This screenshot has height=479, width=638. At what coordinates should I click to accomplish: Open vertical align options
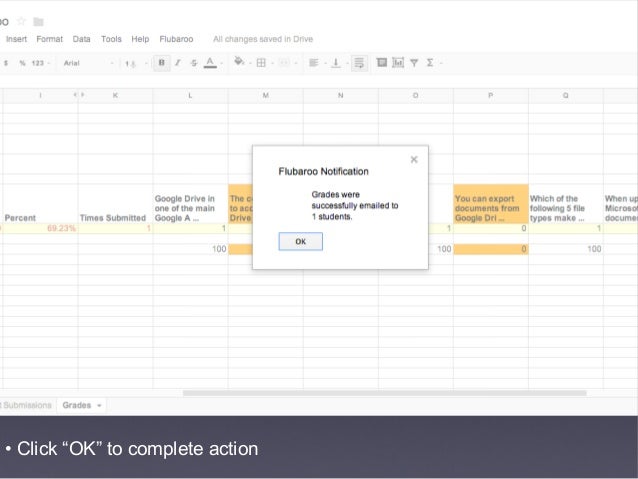pyautogui.click(x=336, y=63)
